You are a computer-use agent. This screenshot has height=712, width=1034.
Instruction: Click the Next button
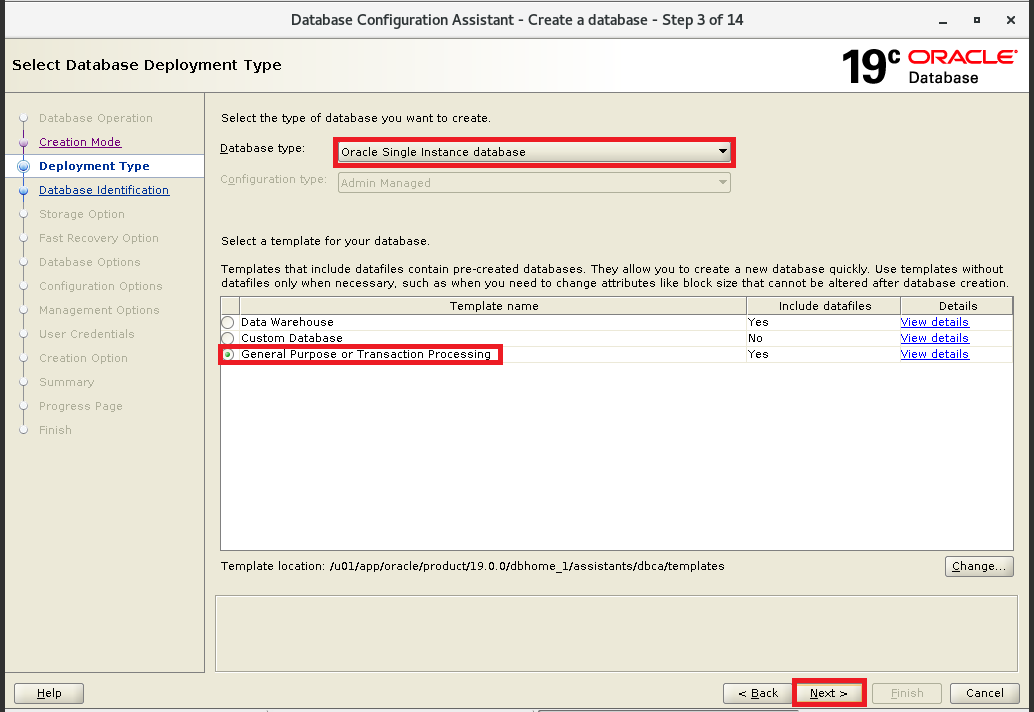click(828, 693)
